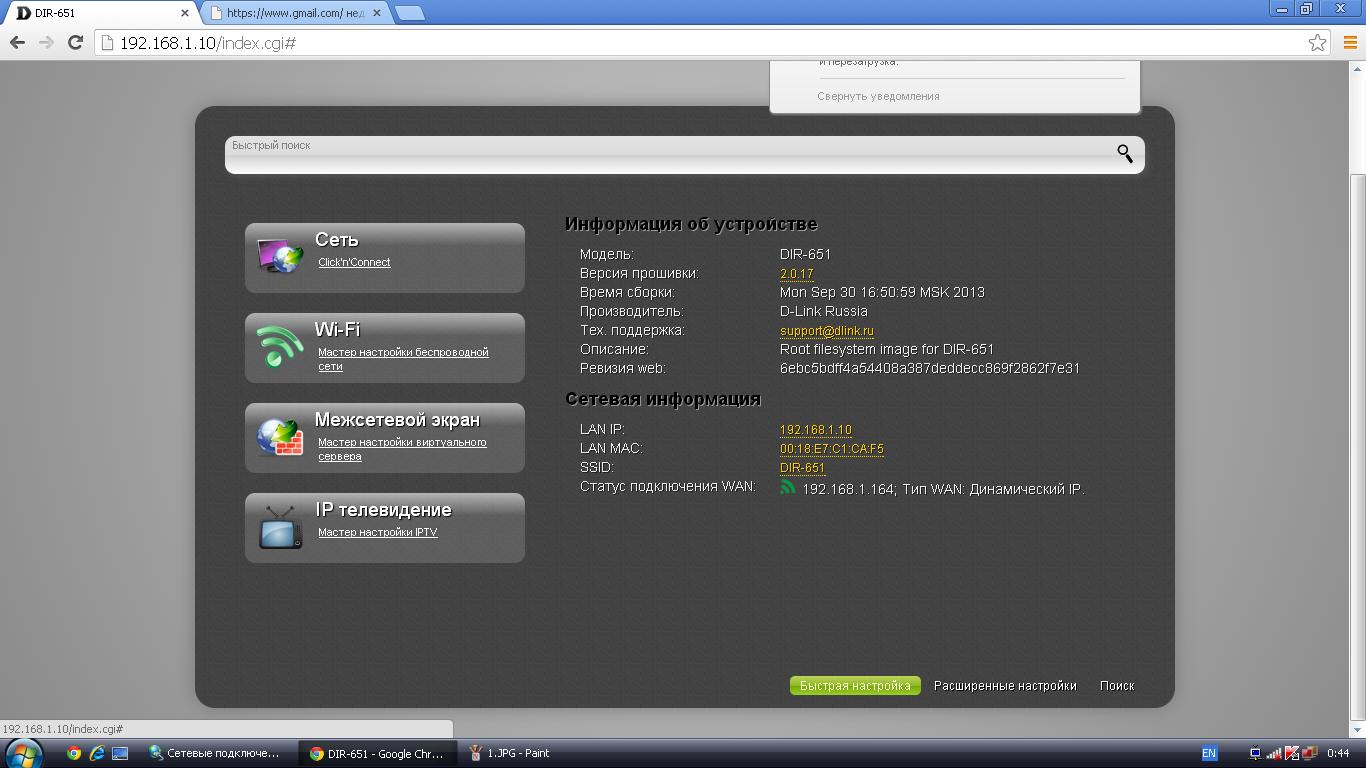
Task: Click the Show Desktop quick launch icon
Action: [120, 753]
